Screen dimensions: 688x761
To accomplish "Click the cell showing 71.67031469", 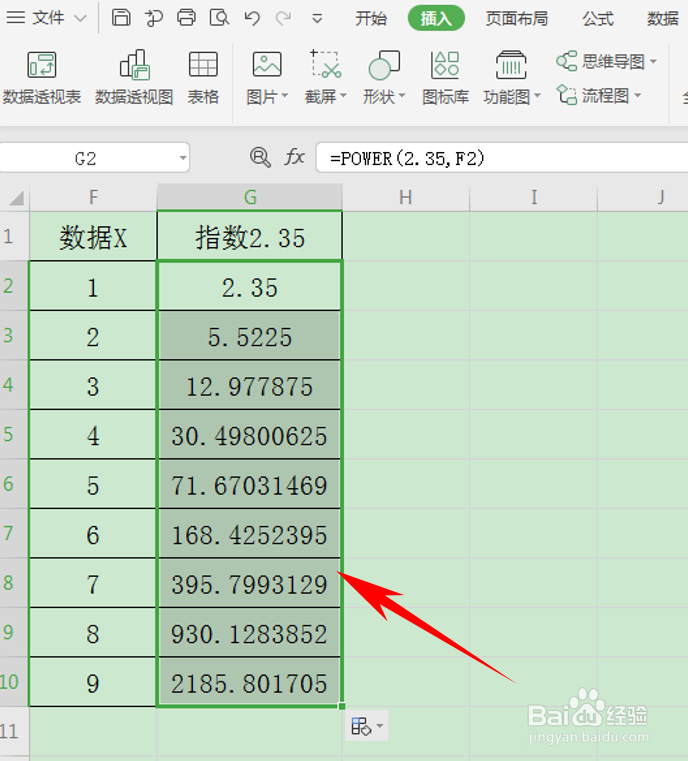I will [250, 484].
